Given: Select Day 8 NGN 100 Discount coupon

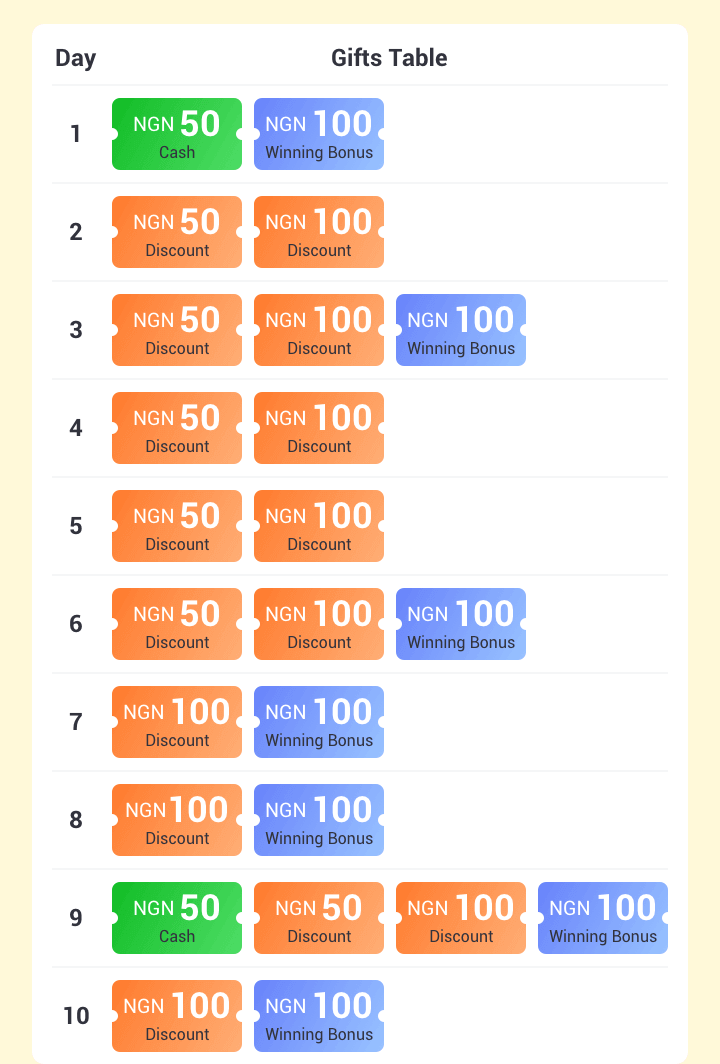Looking at the screenshot, I should point(177,820).
